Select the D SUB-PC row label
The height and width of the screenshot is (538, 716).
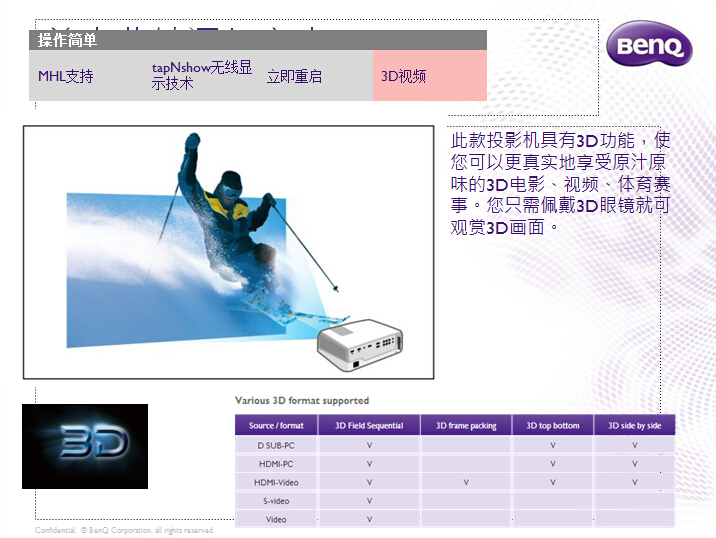tap(276, 445)
